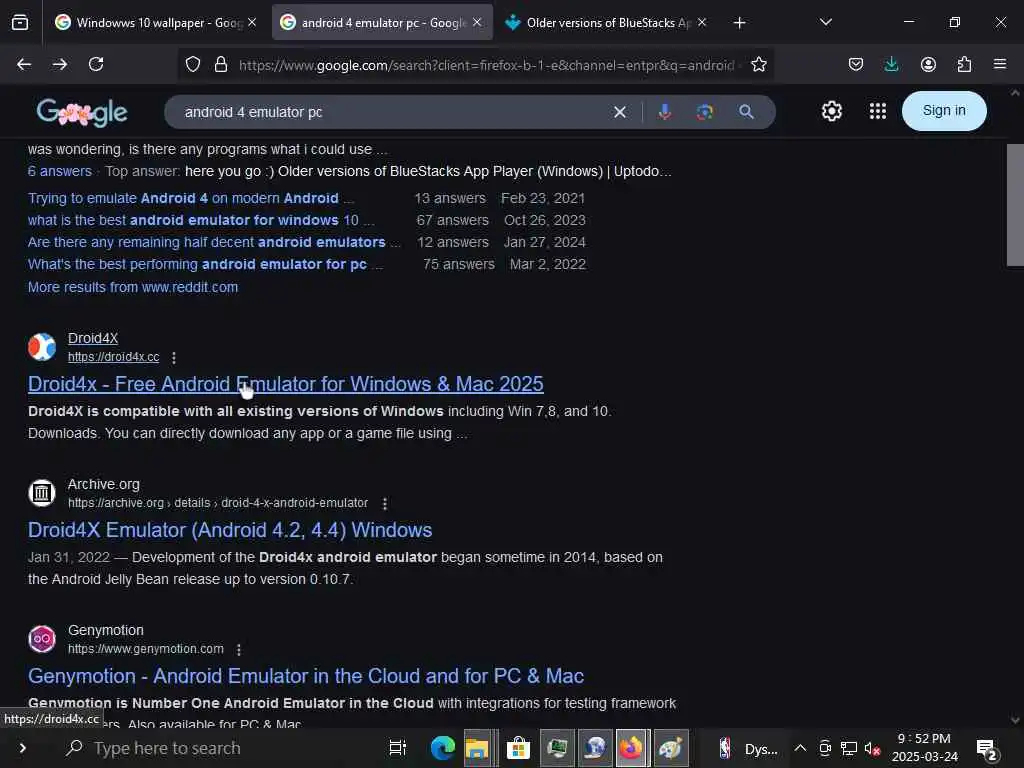Open Firefox downloads panel

(891, 64)
